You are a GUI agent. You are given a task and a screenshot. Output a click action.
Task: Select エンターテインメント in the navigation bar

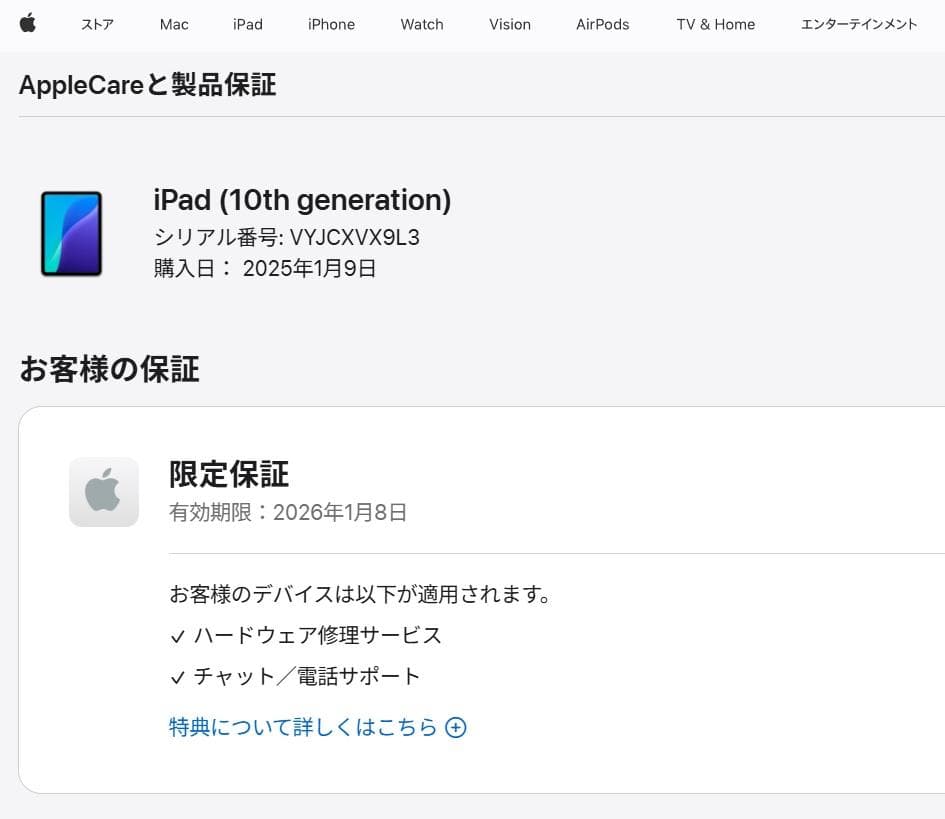point(858,24)
